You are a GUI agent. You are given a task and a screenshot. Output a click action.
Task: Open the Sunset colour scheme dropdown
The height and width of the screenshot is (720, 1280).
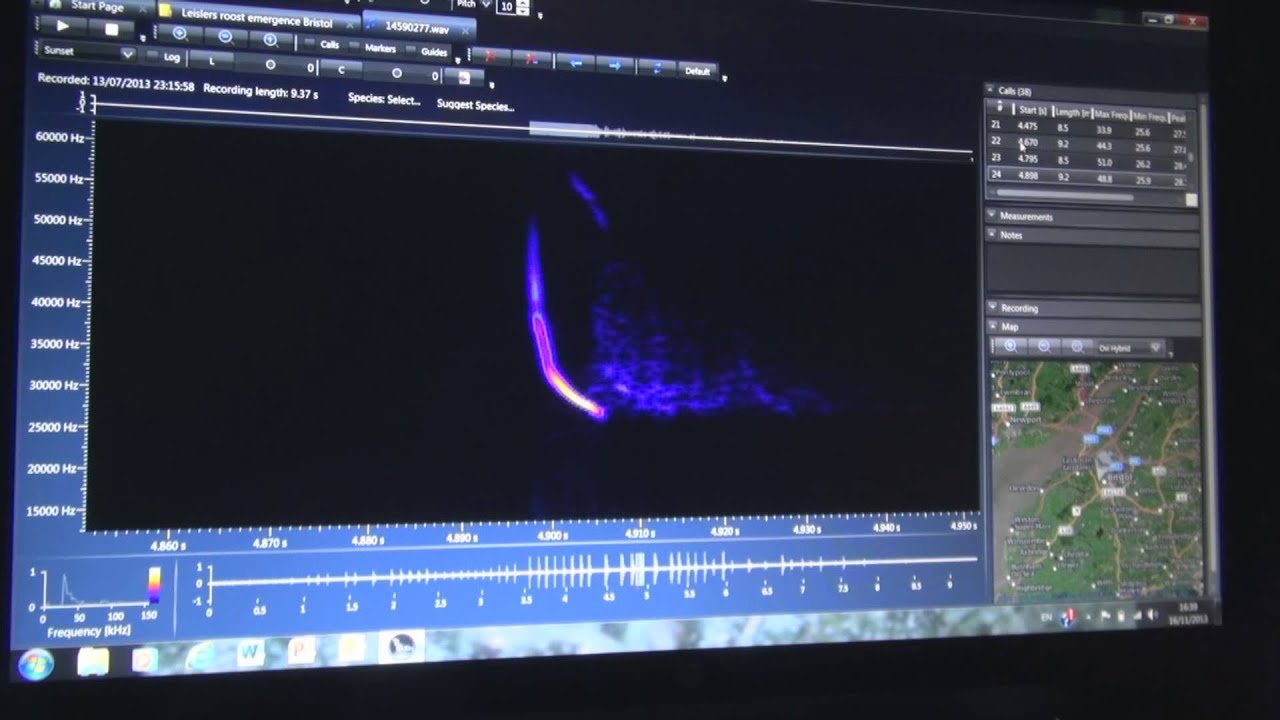(88, 51)
